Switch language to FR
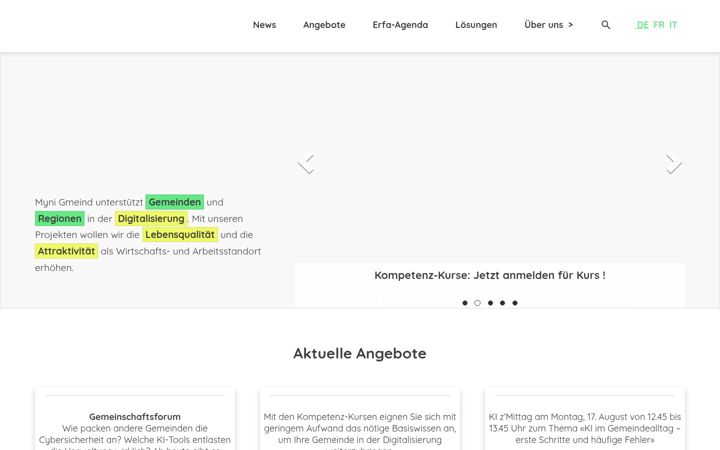Screen dimensions: 720x450 coord(658,25)
